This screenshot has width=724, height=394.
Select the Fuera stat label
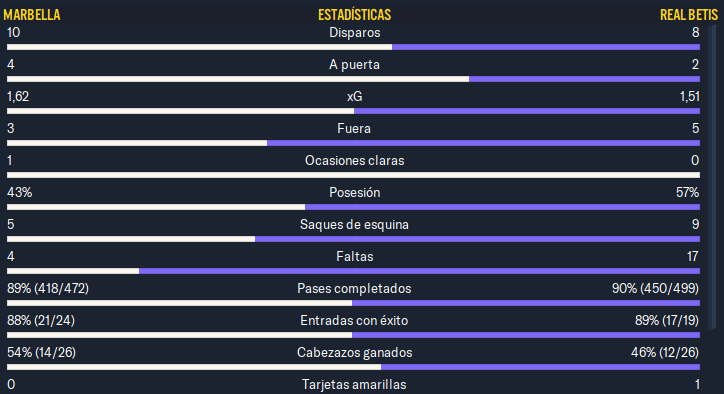coord(354,128)
